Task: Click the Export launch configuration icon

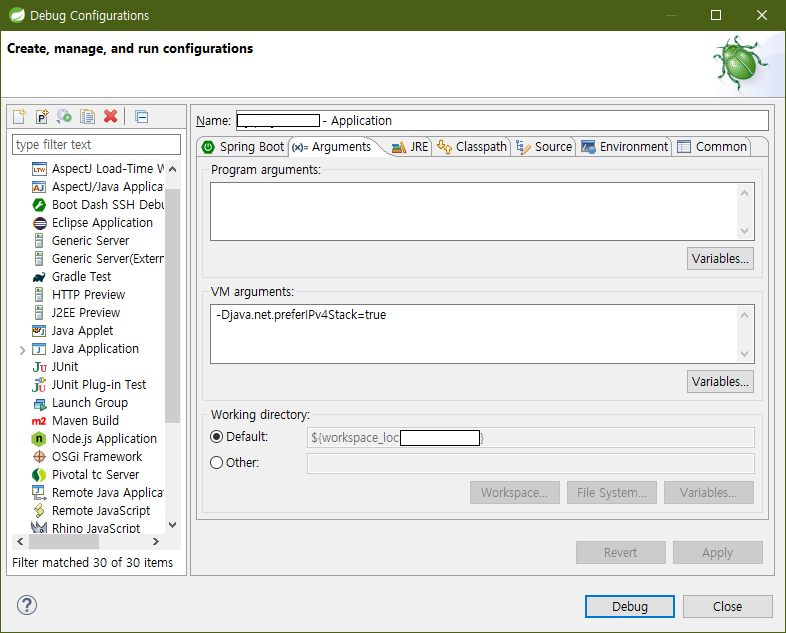Action: pyautogui.click(x=64, y=116)
